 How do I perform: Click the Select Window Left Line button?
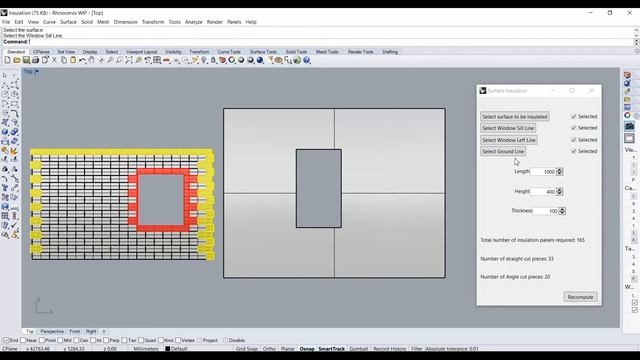tap(509, 140)
